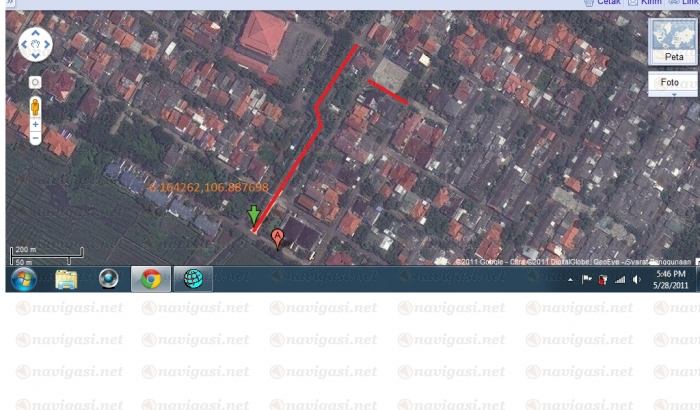The height and width of the screenshot is (410, 700).
Task: Drop the Street View pegman icon
Action: click(x=35, y=105)
